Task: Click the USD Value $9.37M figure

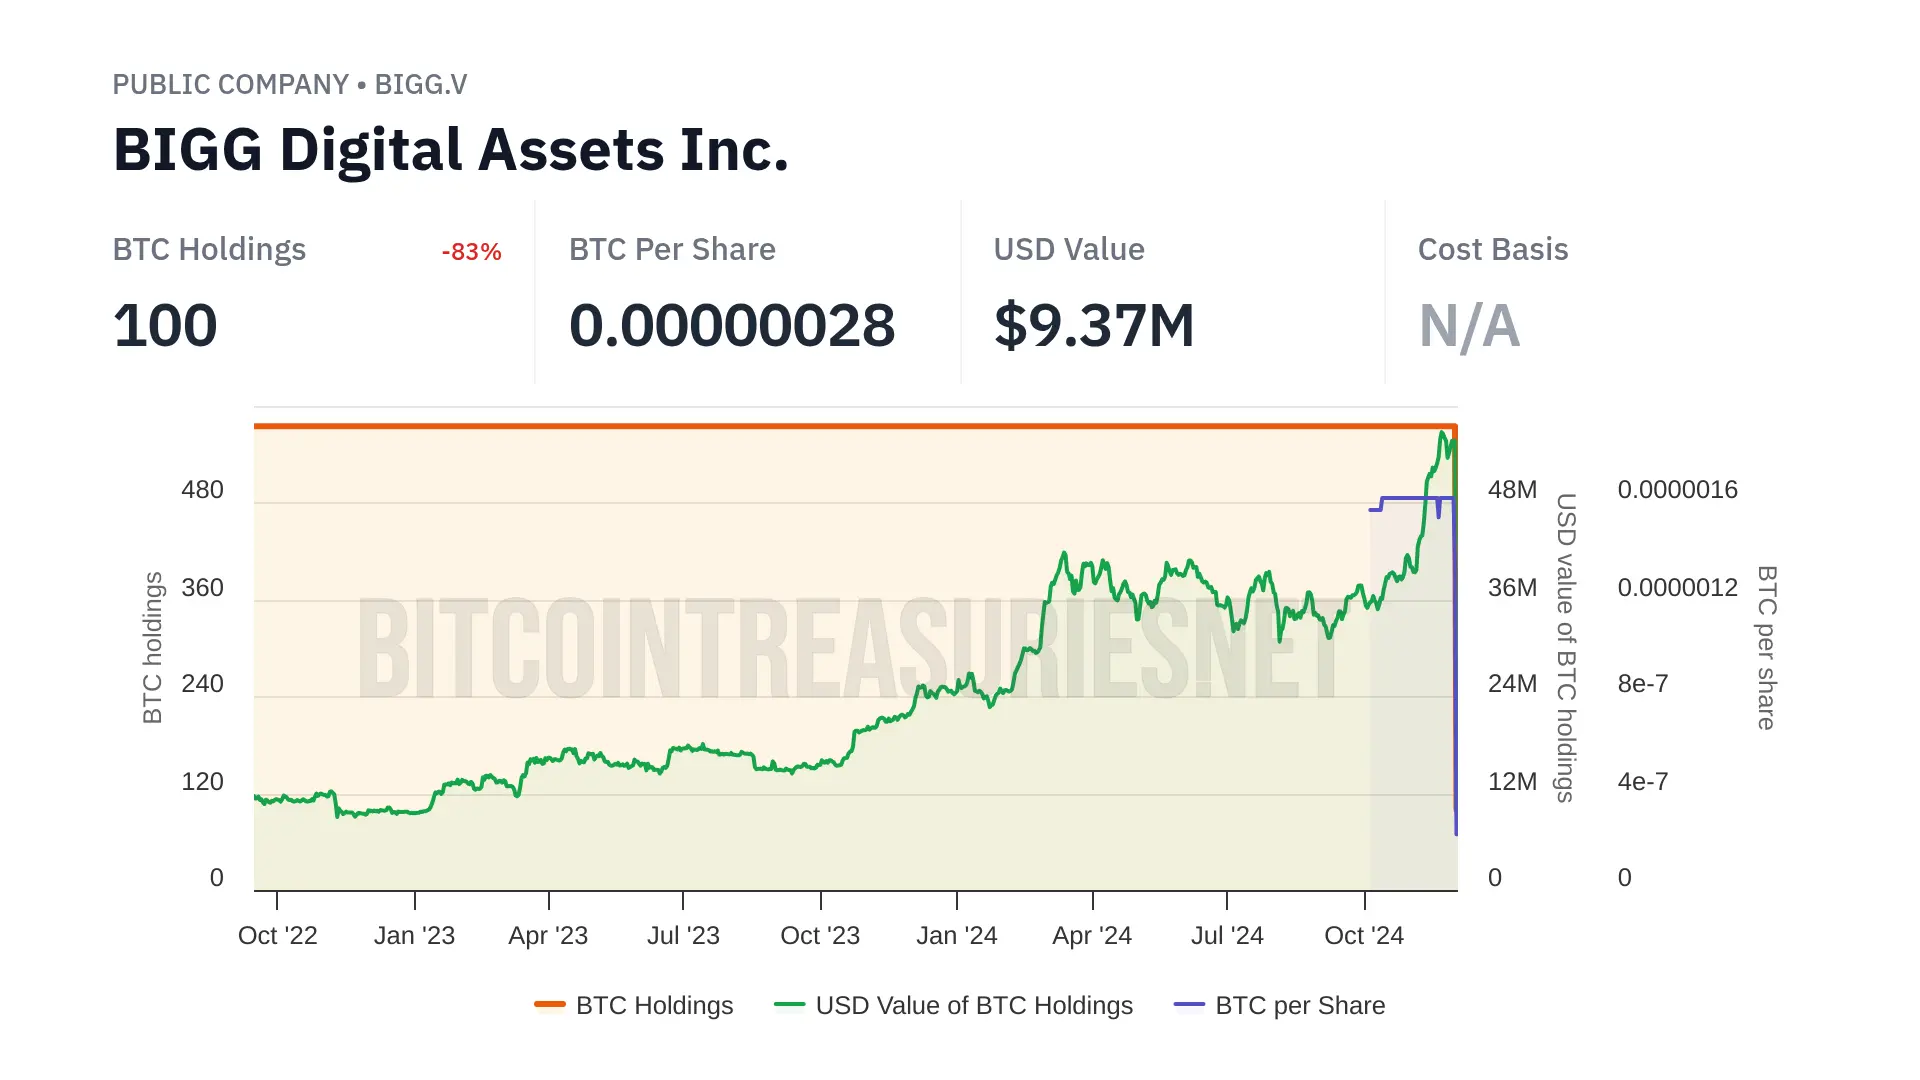Action: point(1094,326)
